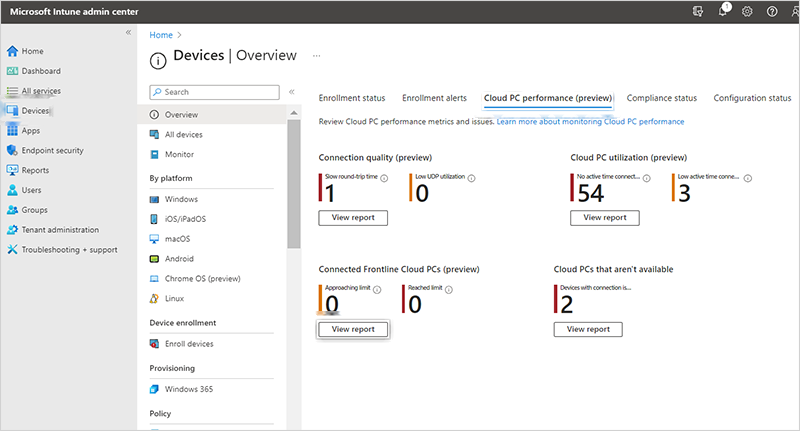Open the Users person icon
The image size is (800, 431).
pos(12,190)
